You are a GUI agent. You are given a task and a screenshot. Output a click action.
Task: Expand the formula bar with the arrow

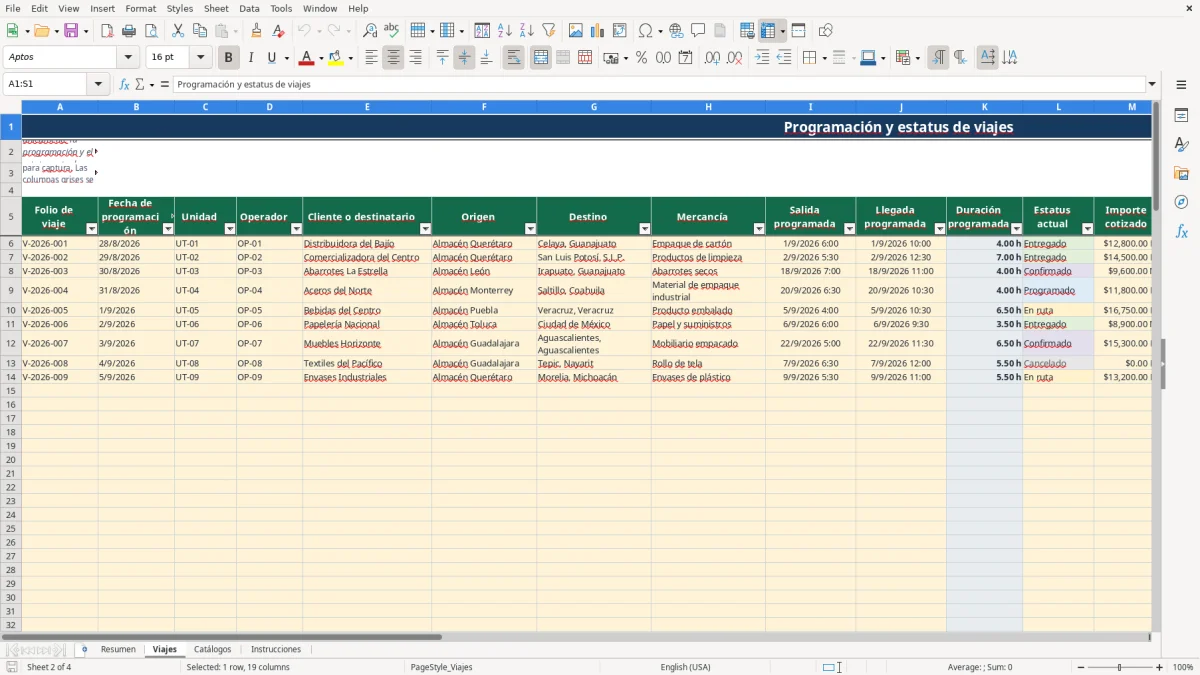pyautogui.click(x=1152, y=84)
